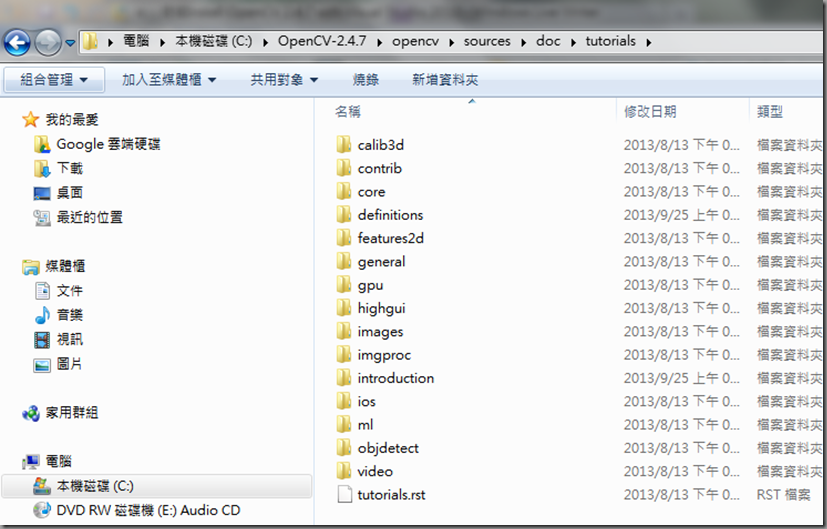This screenshot has width=827, height=529.
Task: Select the gpu folder icon
Action: click(344, 285)
